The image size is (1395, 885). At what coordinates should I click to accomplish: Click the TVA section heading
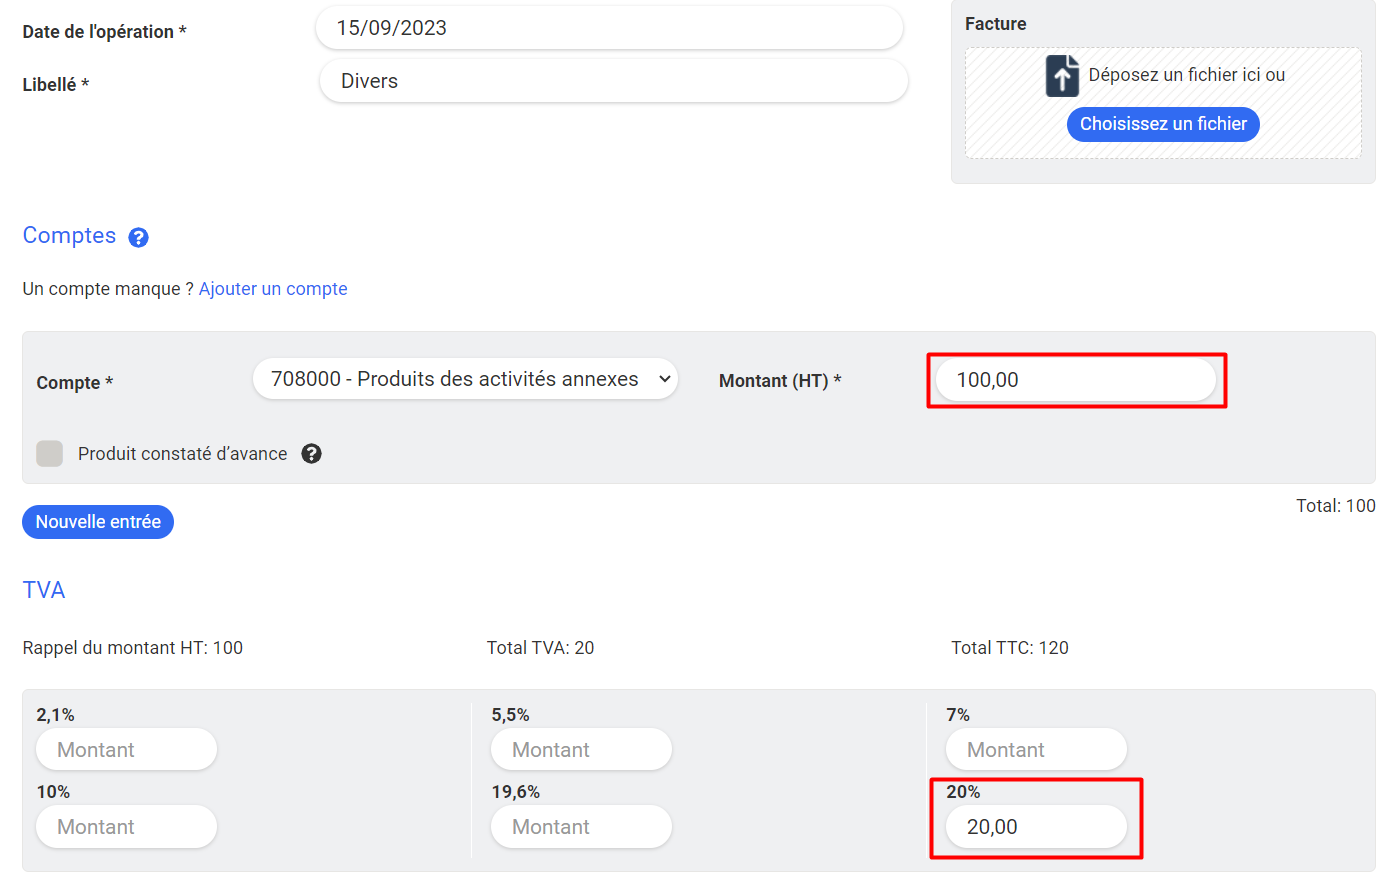pos(44,590)
